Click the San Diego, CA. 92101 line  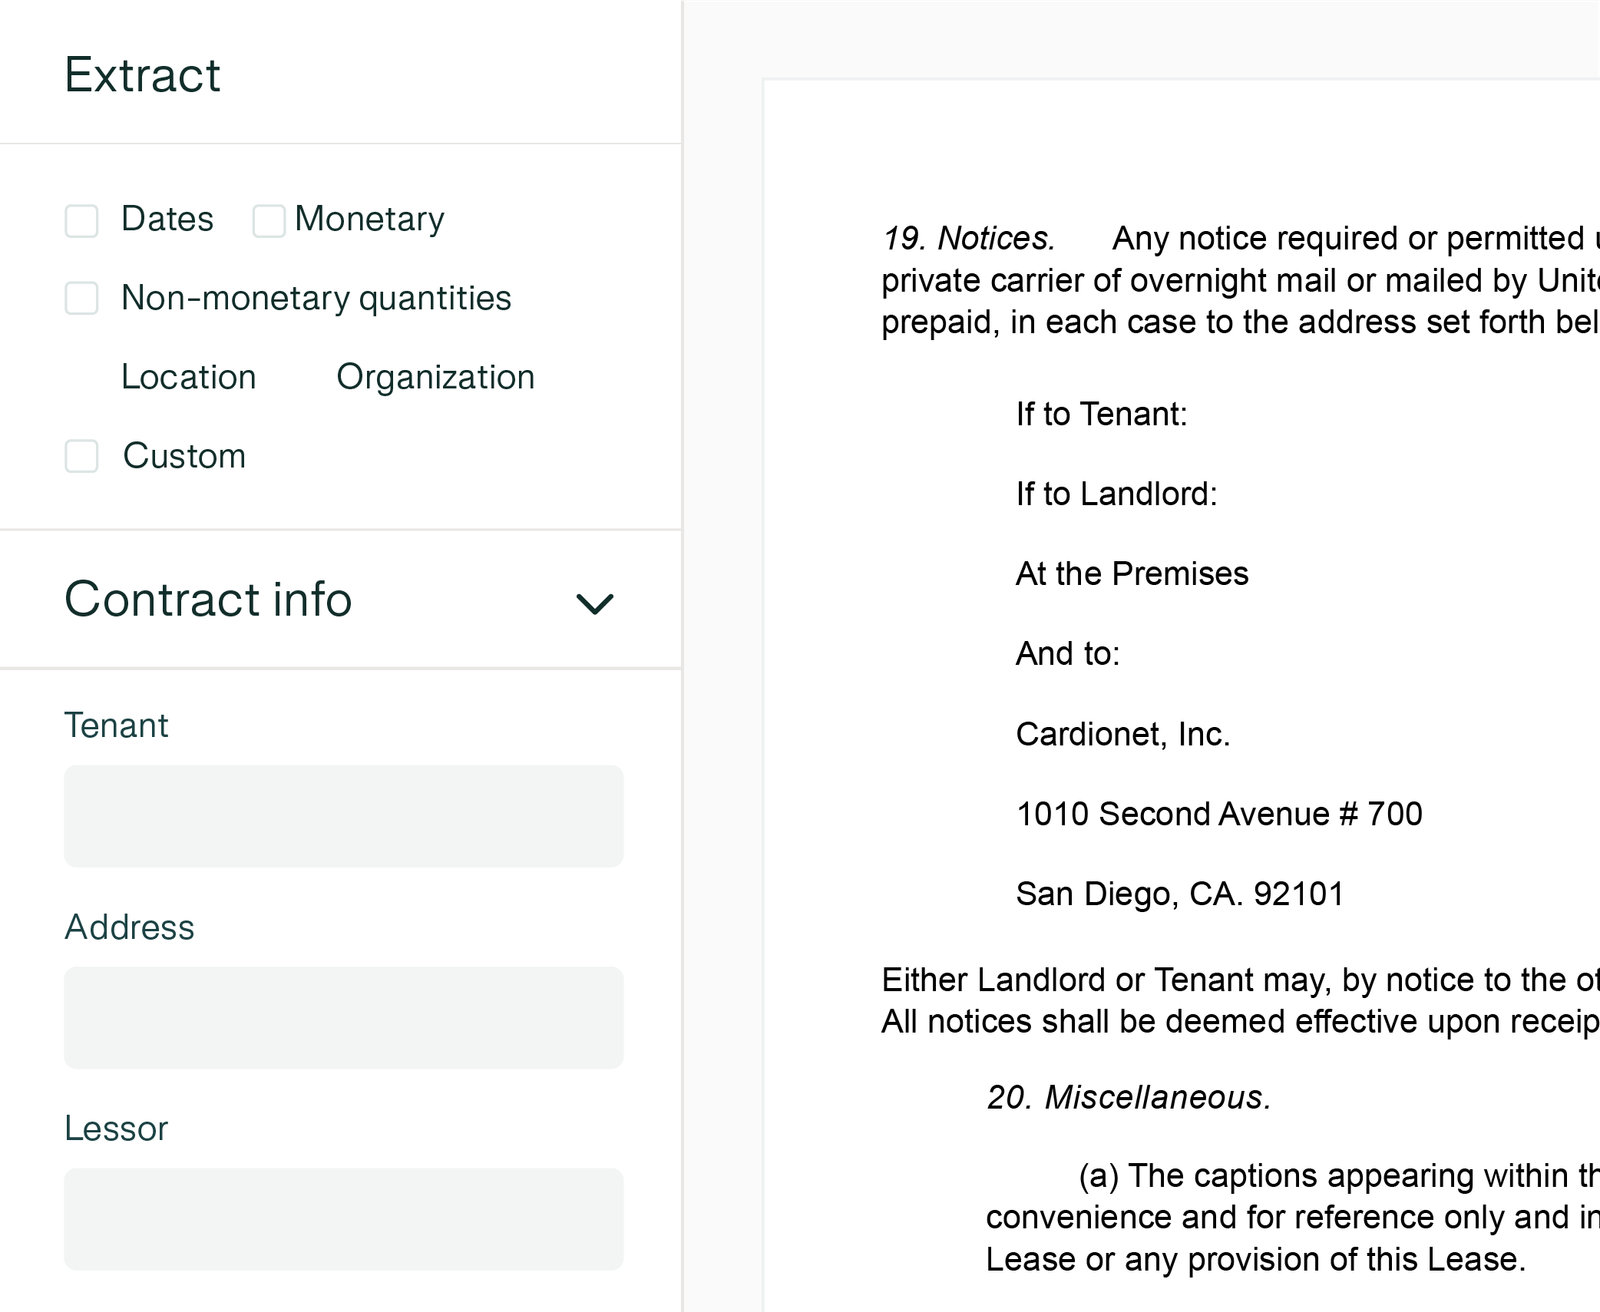click(1179, 893)
